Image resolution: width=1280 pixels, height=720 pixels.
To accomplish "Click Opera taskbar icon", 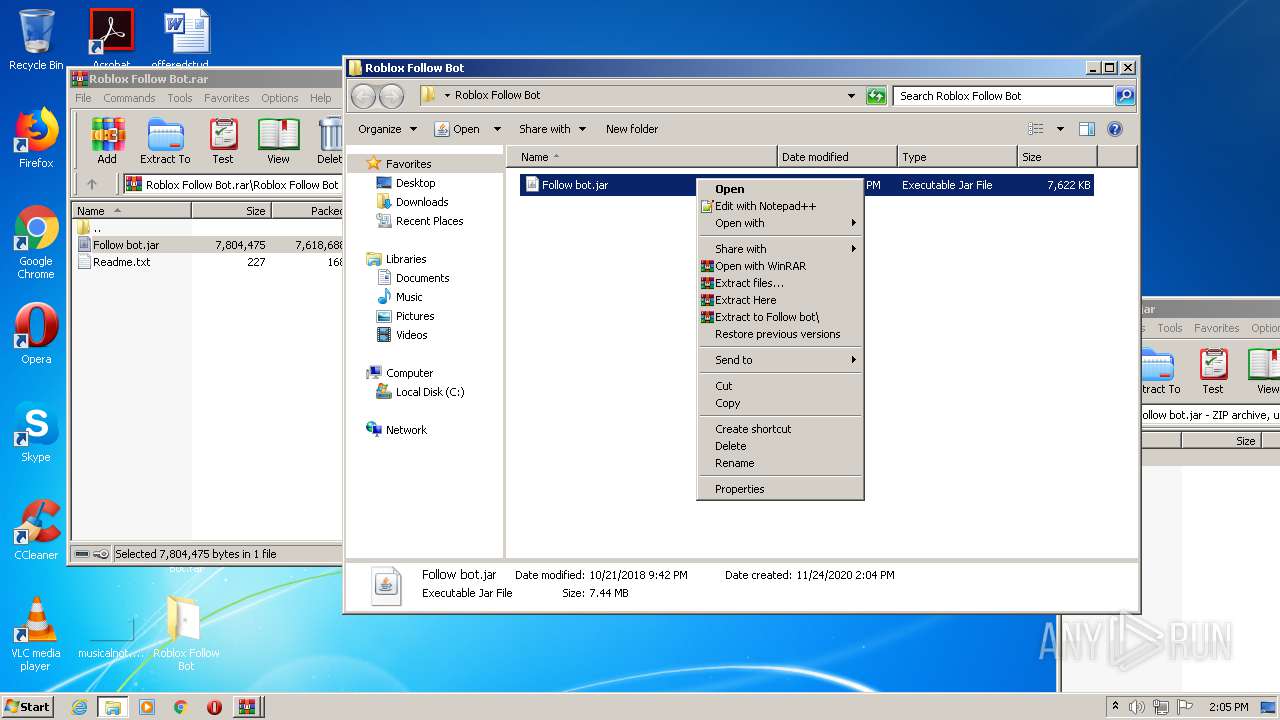I will (x=214, y=707).
